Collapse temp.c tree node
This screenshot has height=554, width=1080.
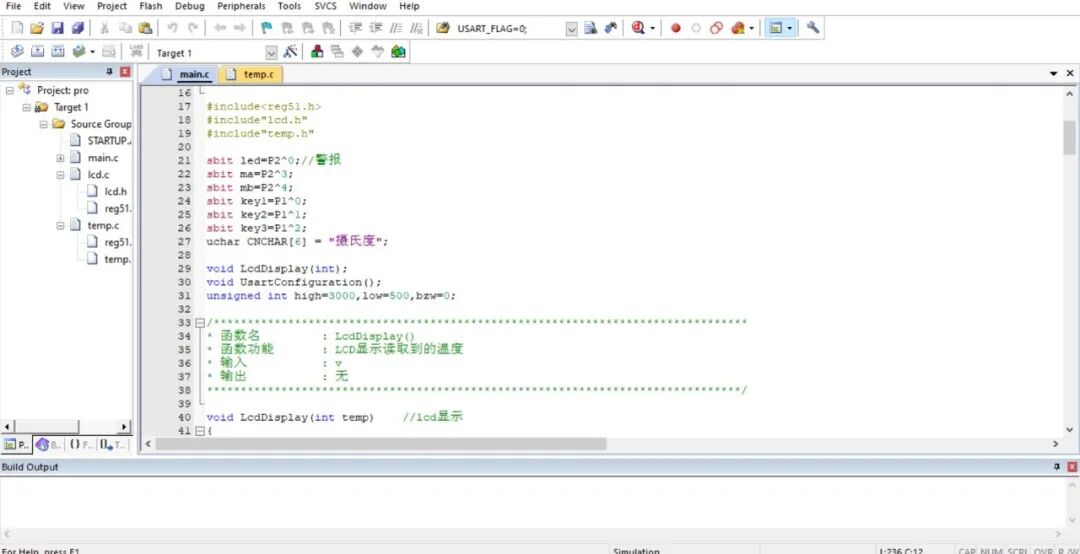60,225
